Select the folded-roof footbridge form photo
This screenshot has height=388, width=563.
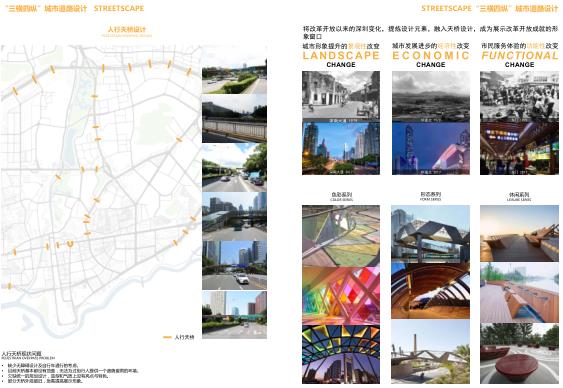pos(430,234)
